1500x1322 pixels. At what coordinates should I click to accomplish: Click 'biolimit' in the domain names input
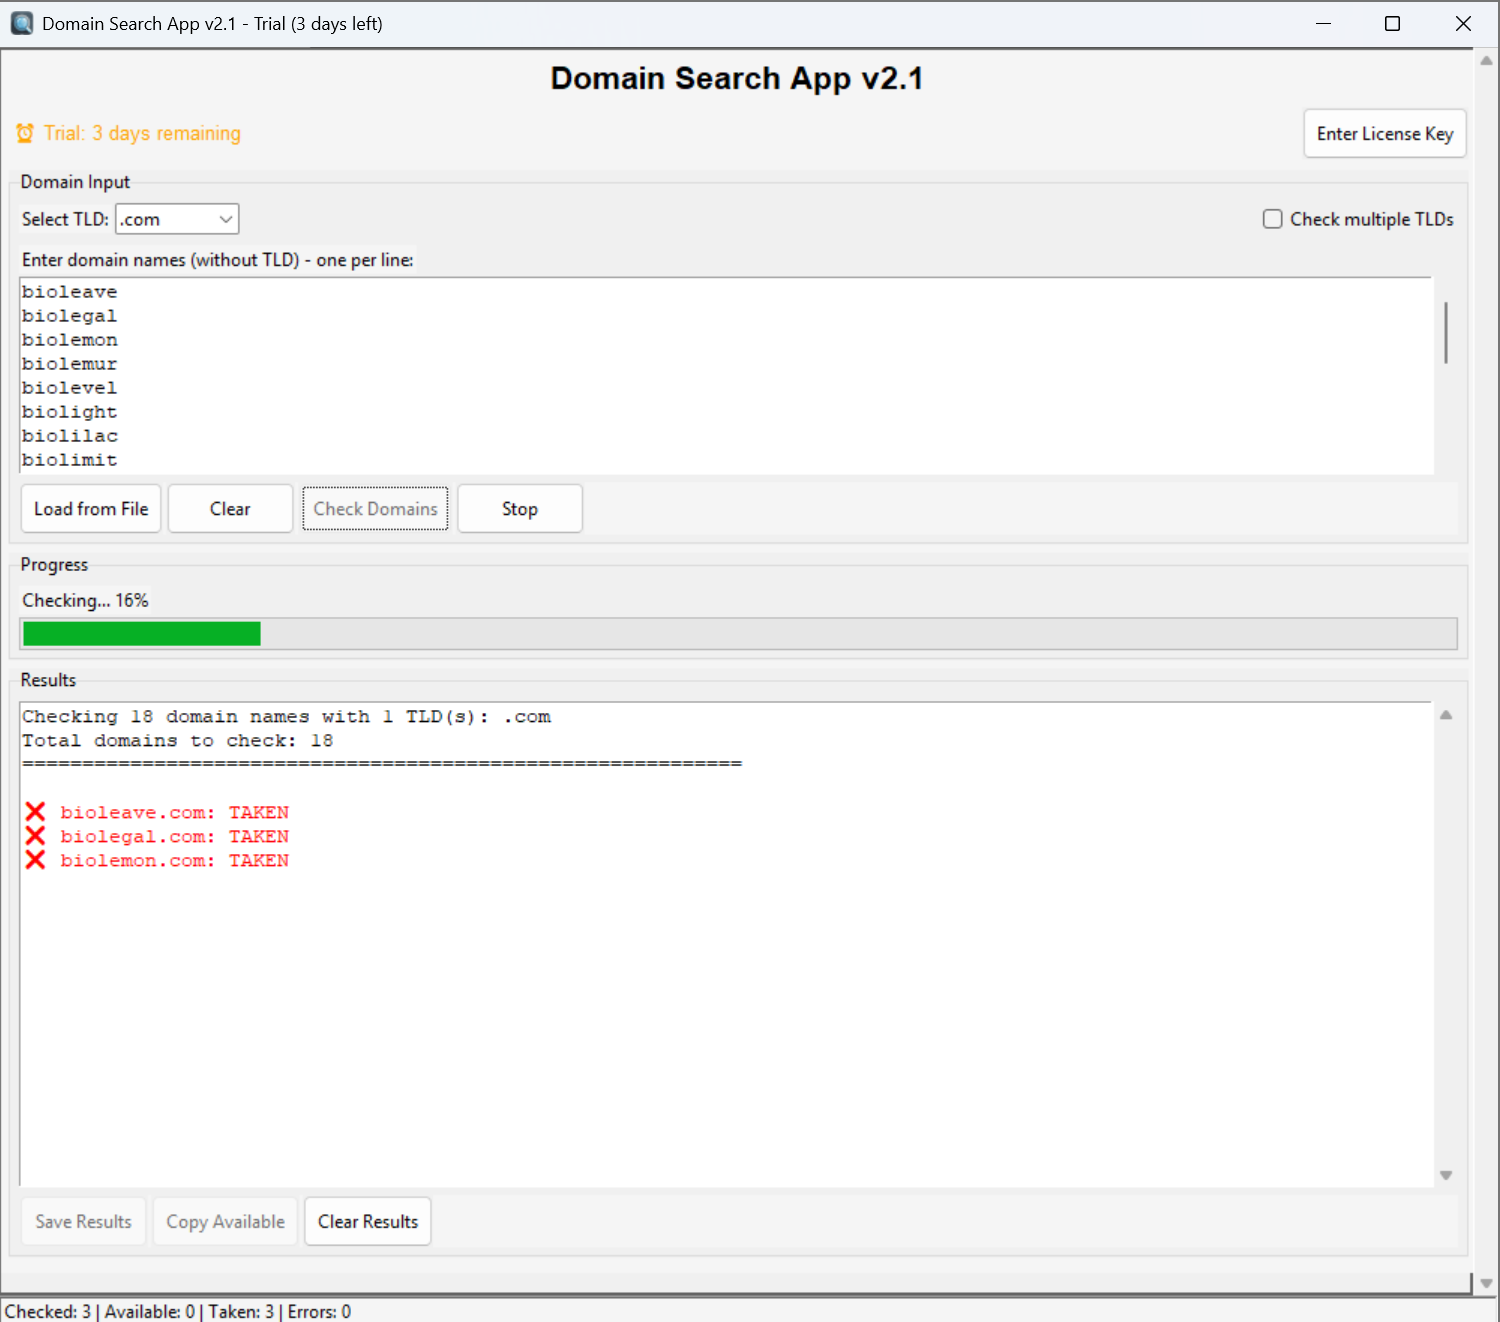70,460
